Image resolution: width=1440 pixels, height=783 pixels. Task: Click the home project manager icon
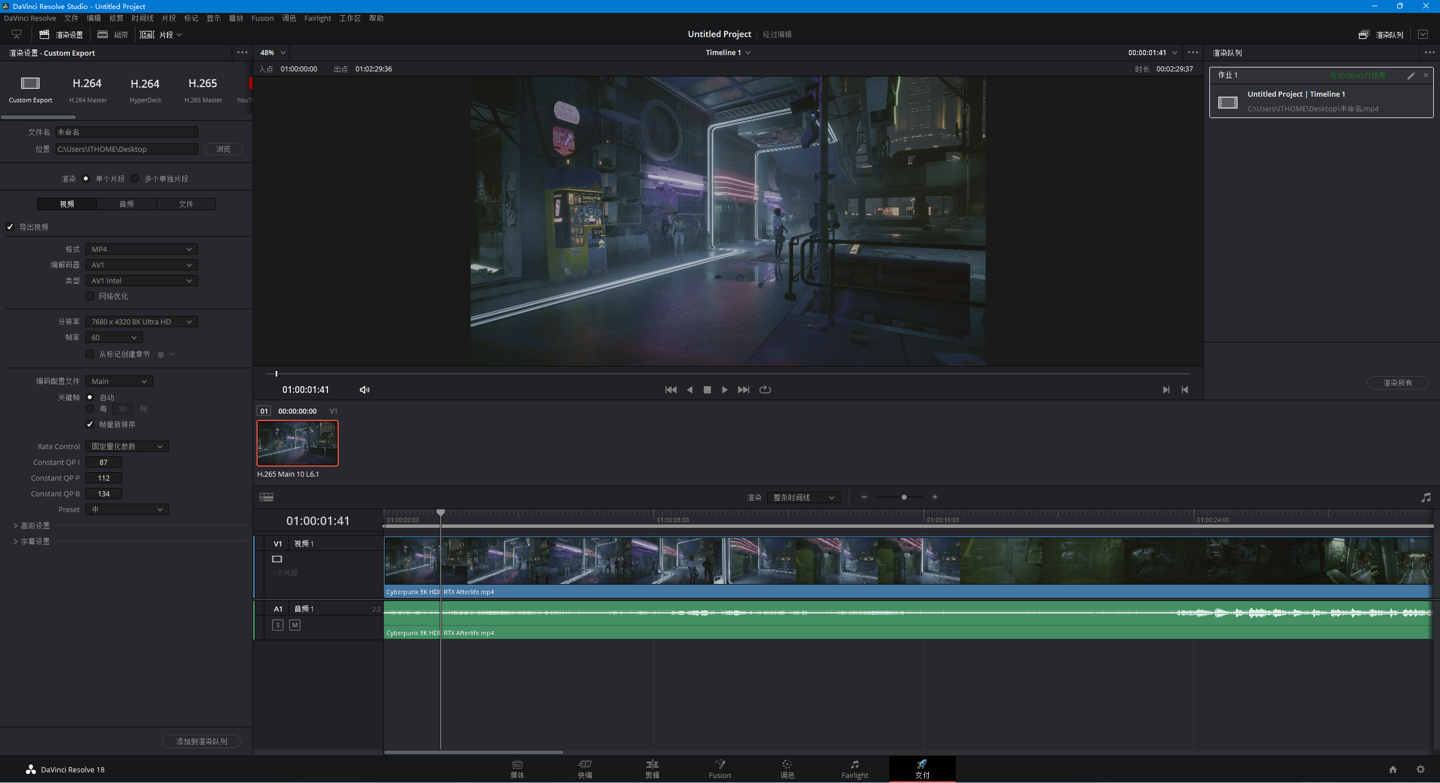point(1392,769)
